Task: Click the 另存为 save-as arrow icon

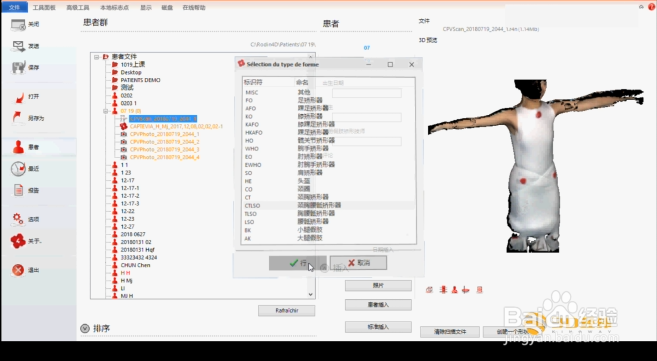Action: point(17,117)
